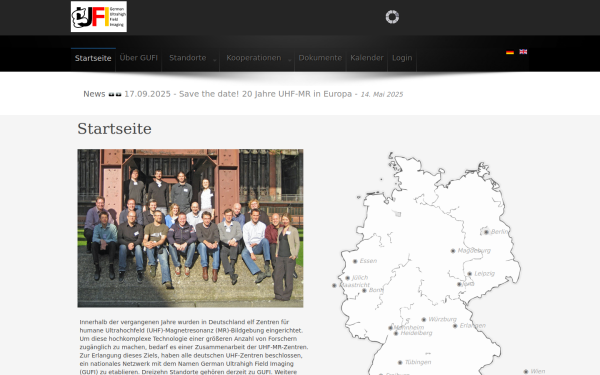Screen dimensions: 600x375
Task: Open the Startseite menu tab
Action: [x=93, y=58]
